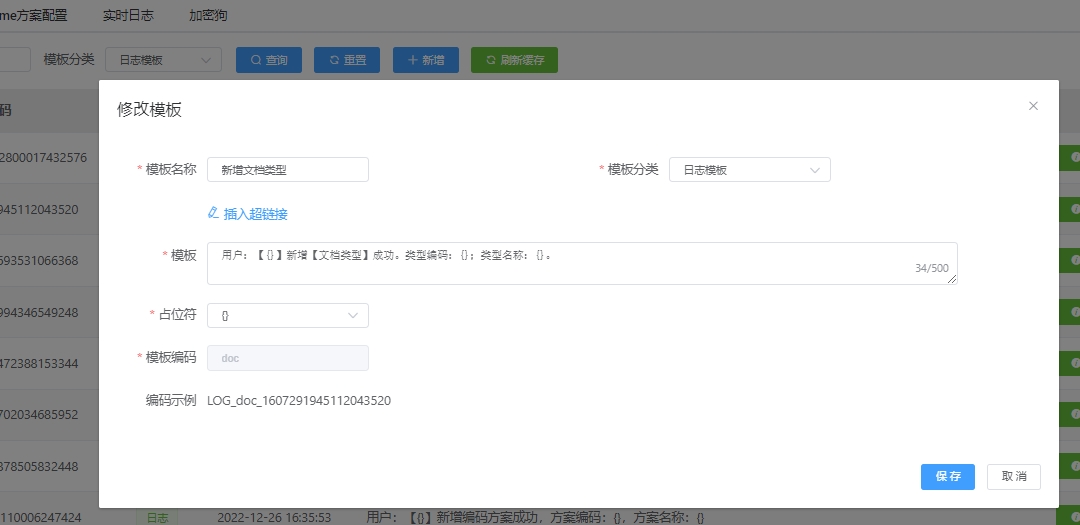The height and width of the screenshot is (525, 1080).
Task: Open the 模板分类 dropdown in the dialog
Action: point(749,169)
